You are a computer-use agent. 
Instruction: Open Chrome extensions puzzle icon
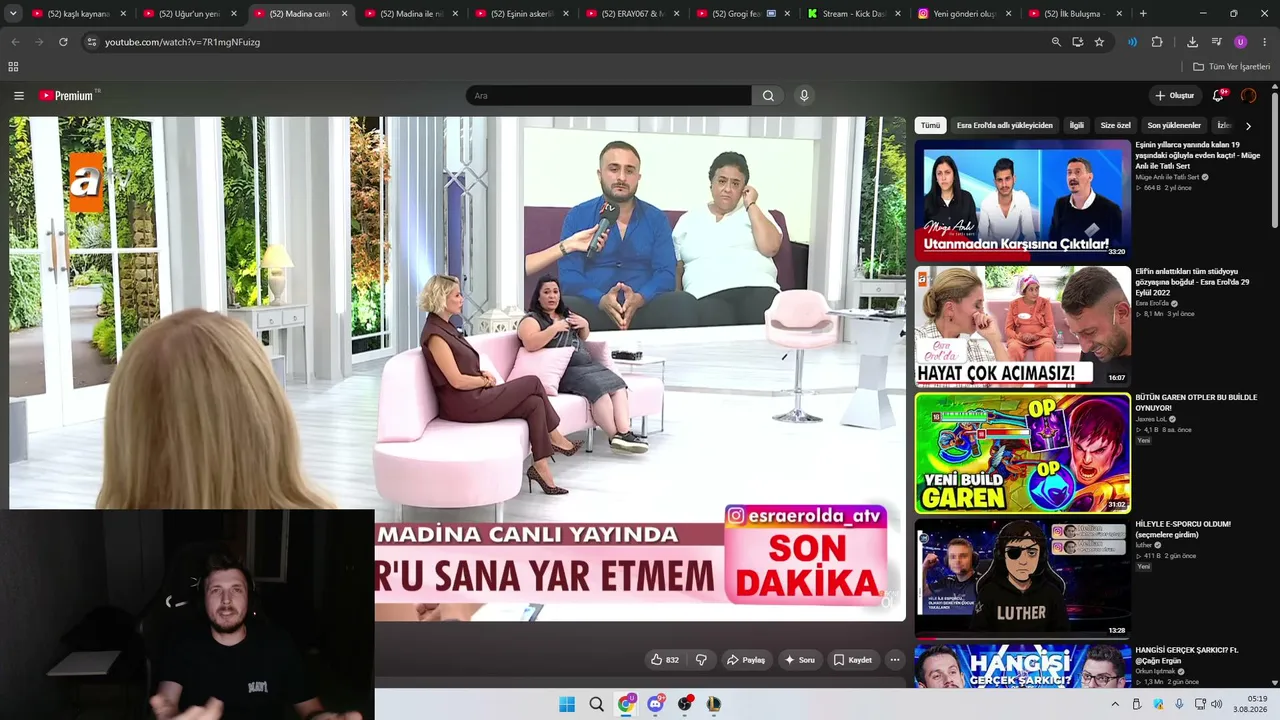point(1157,42)
